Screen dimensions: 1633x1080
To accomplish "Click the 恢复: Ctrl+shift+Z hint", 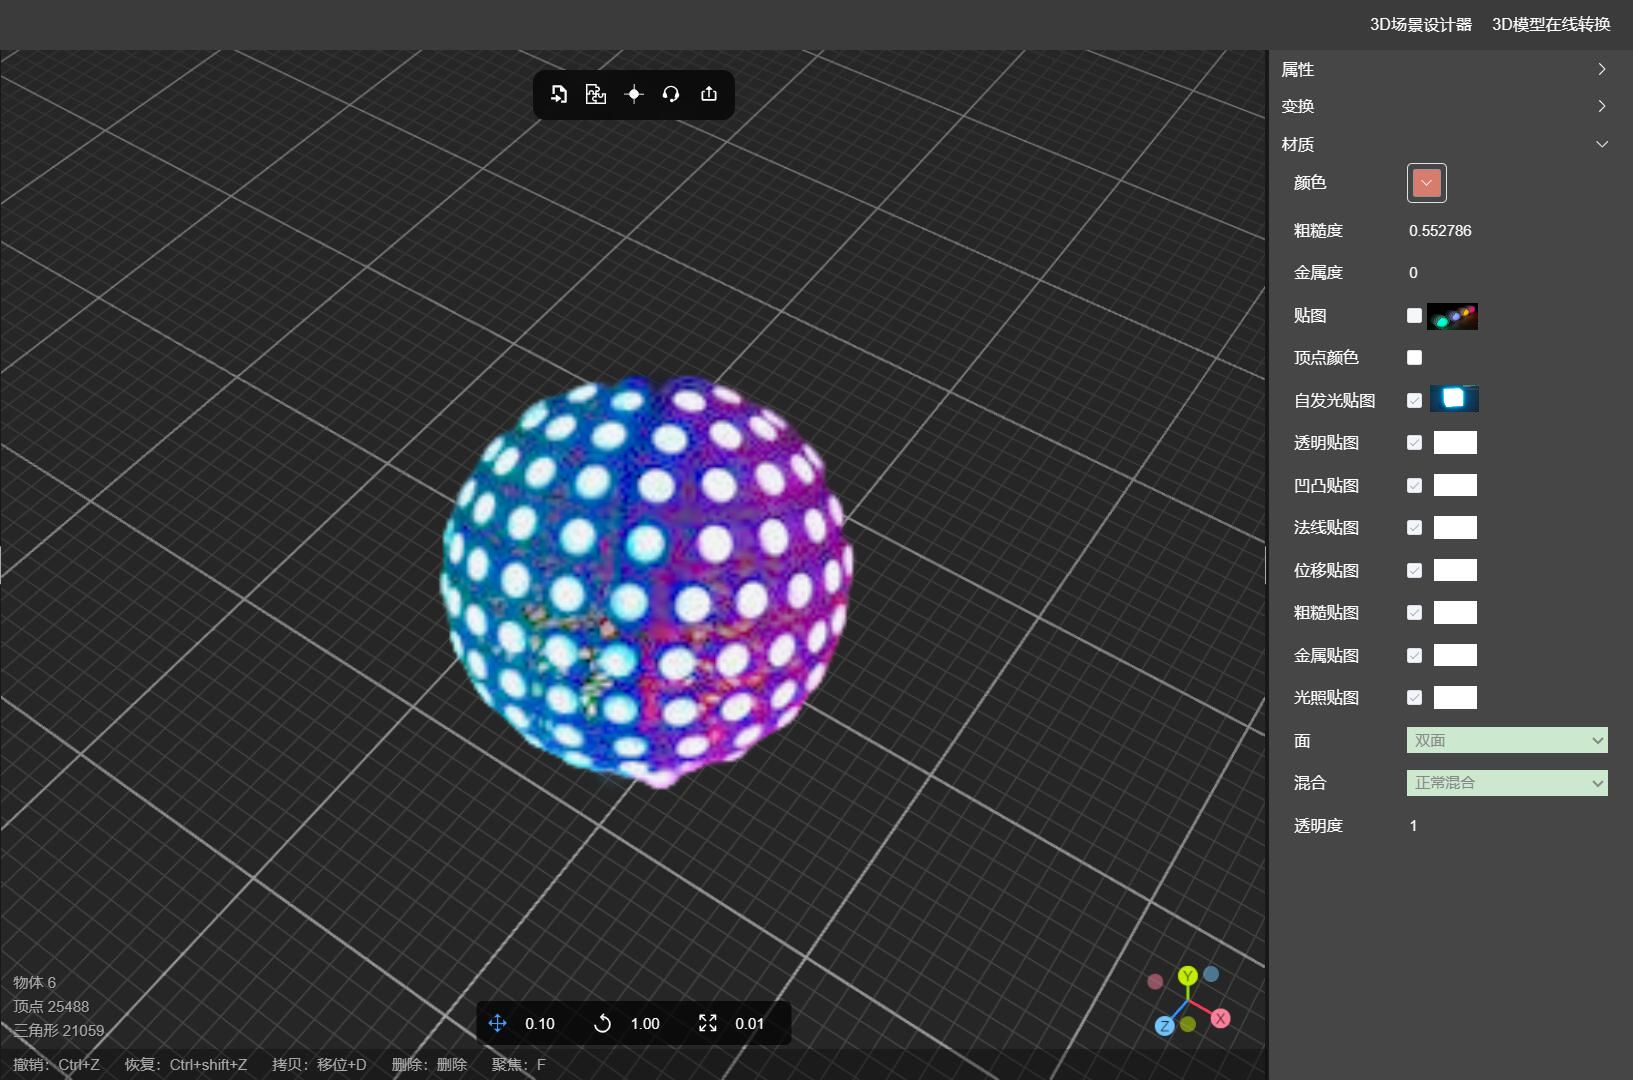I will (x=186, y=1064).
